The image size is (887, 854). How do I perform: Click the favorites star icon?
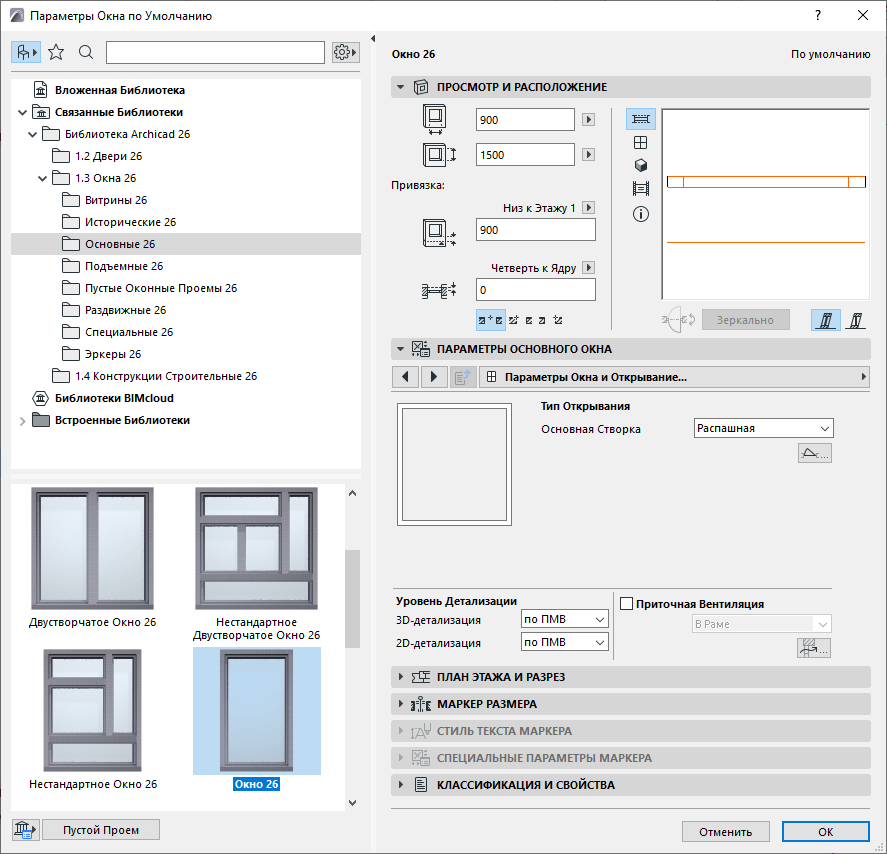pos(55,50)
